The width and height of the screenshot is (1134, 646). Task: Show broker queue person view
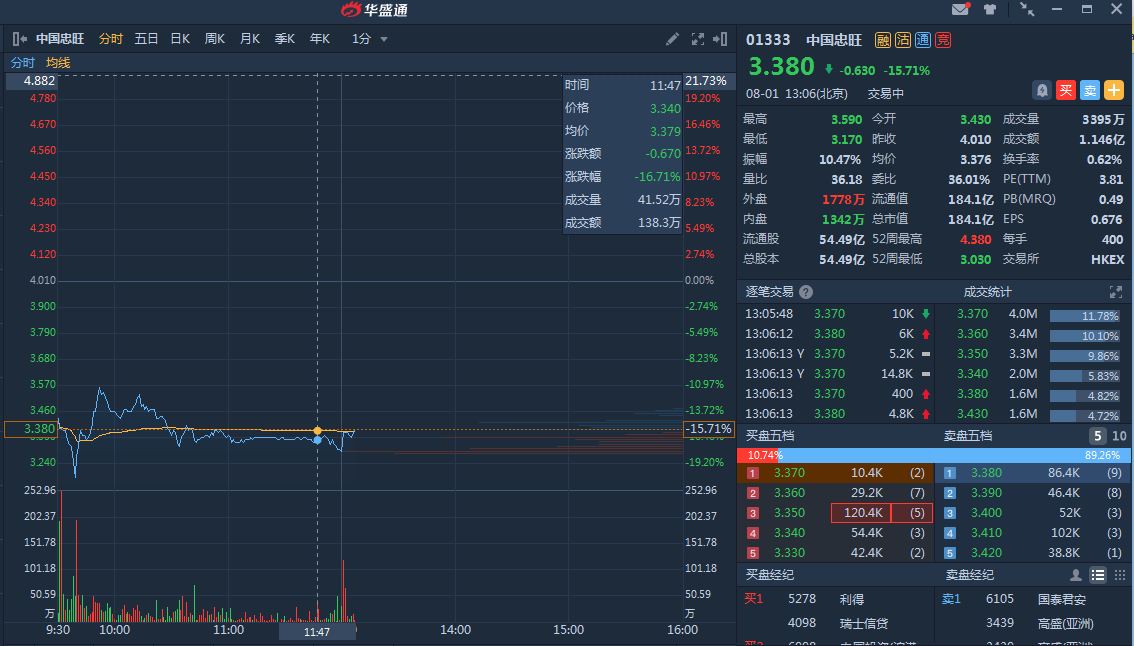pos(1076,575)
